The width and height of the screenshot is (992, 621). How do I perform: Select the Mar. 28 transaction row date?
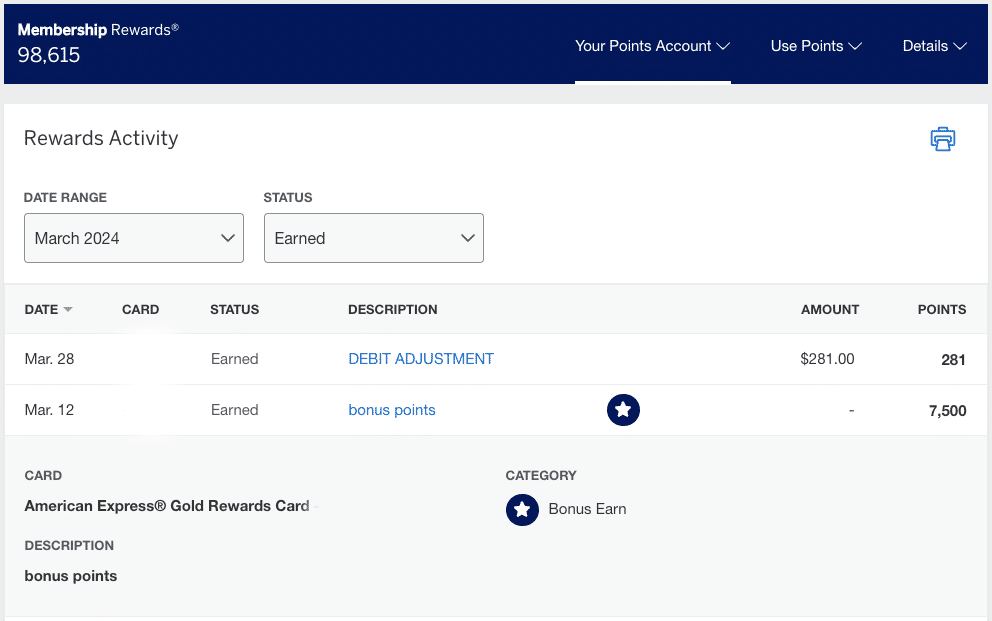[50, 359]
